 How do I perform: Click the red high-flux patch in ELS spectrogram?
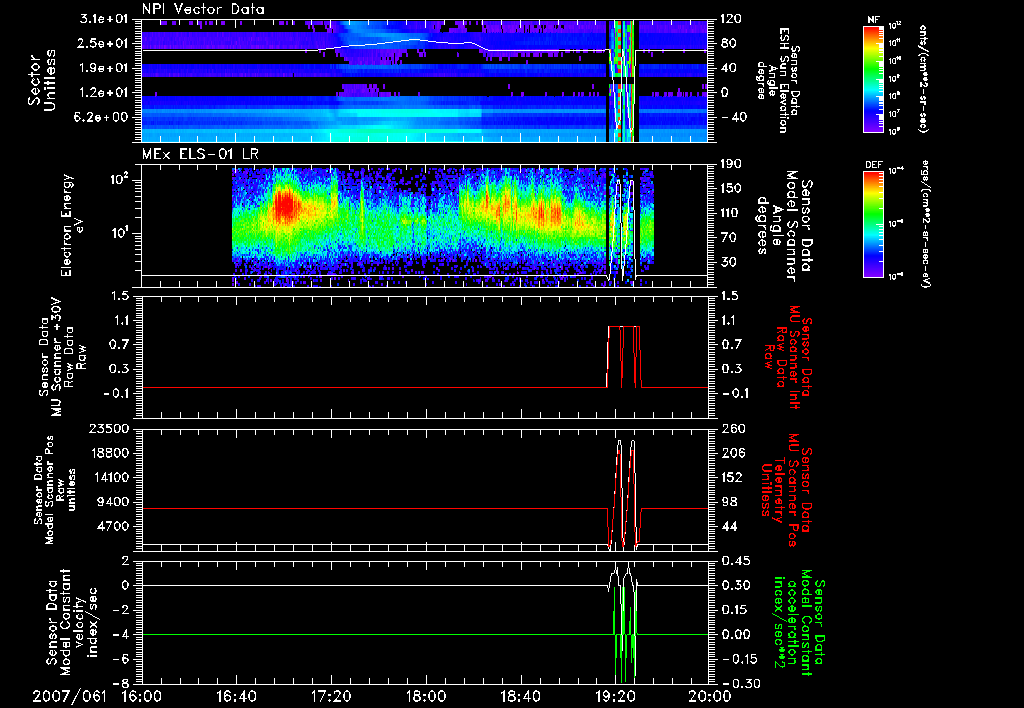click(x=285, y=206)
